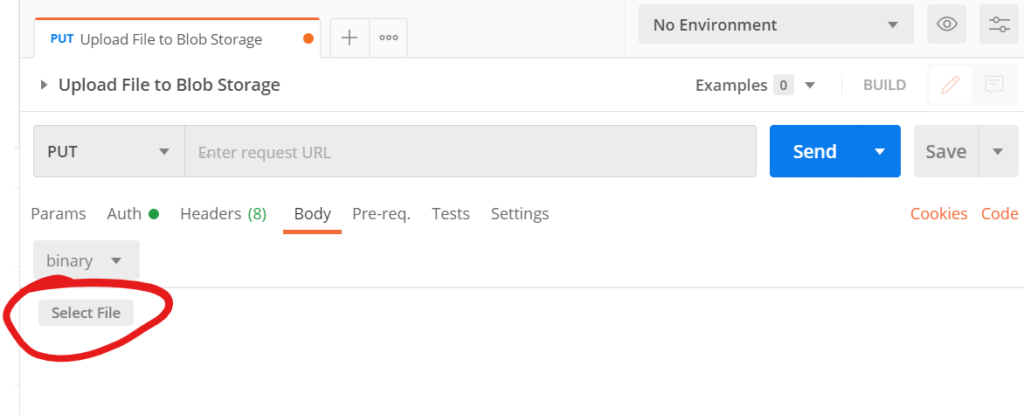Click the environment quick look eye icon
This screenshot has height=415, width=1024.
coord(947,25)
